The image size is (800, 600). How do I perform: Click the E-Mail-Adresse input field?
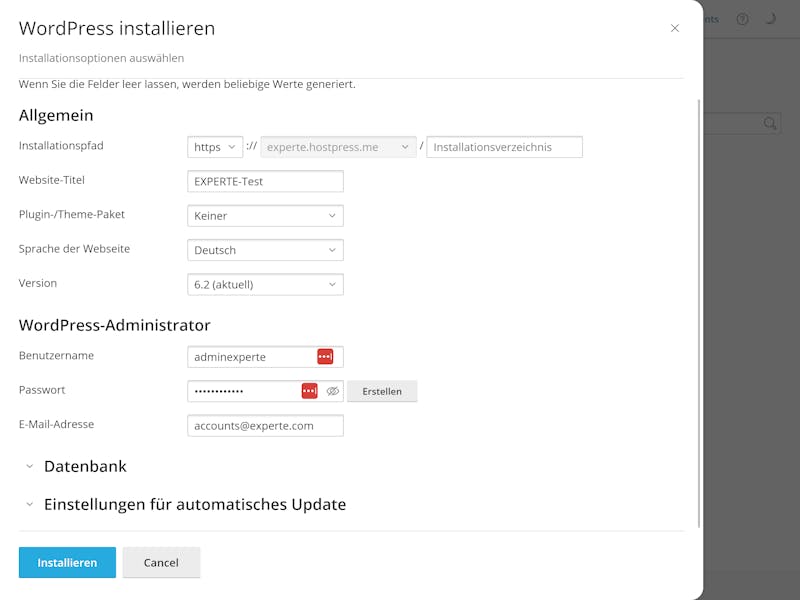tap(265, 426)
